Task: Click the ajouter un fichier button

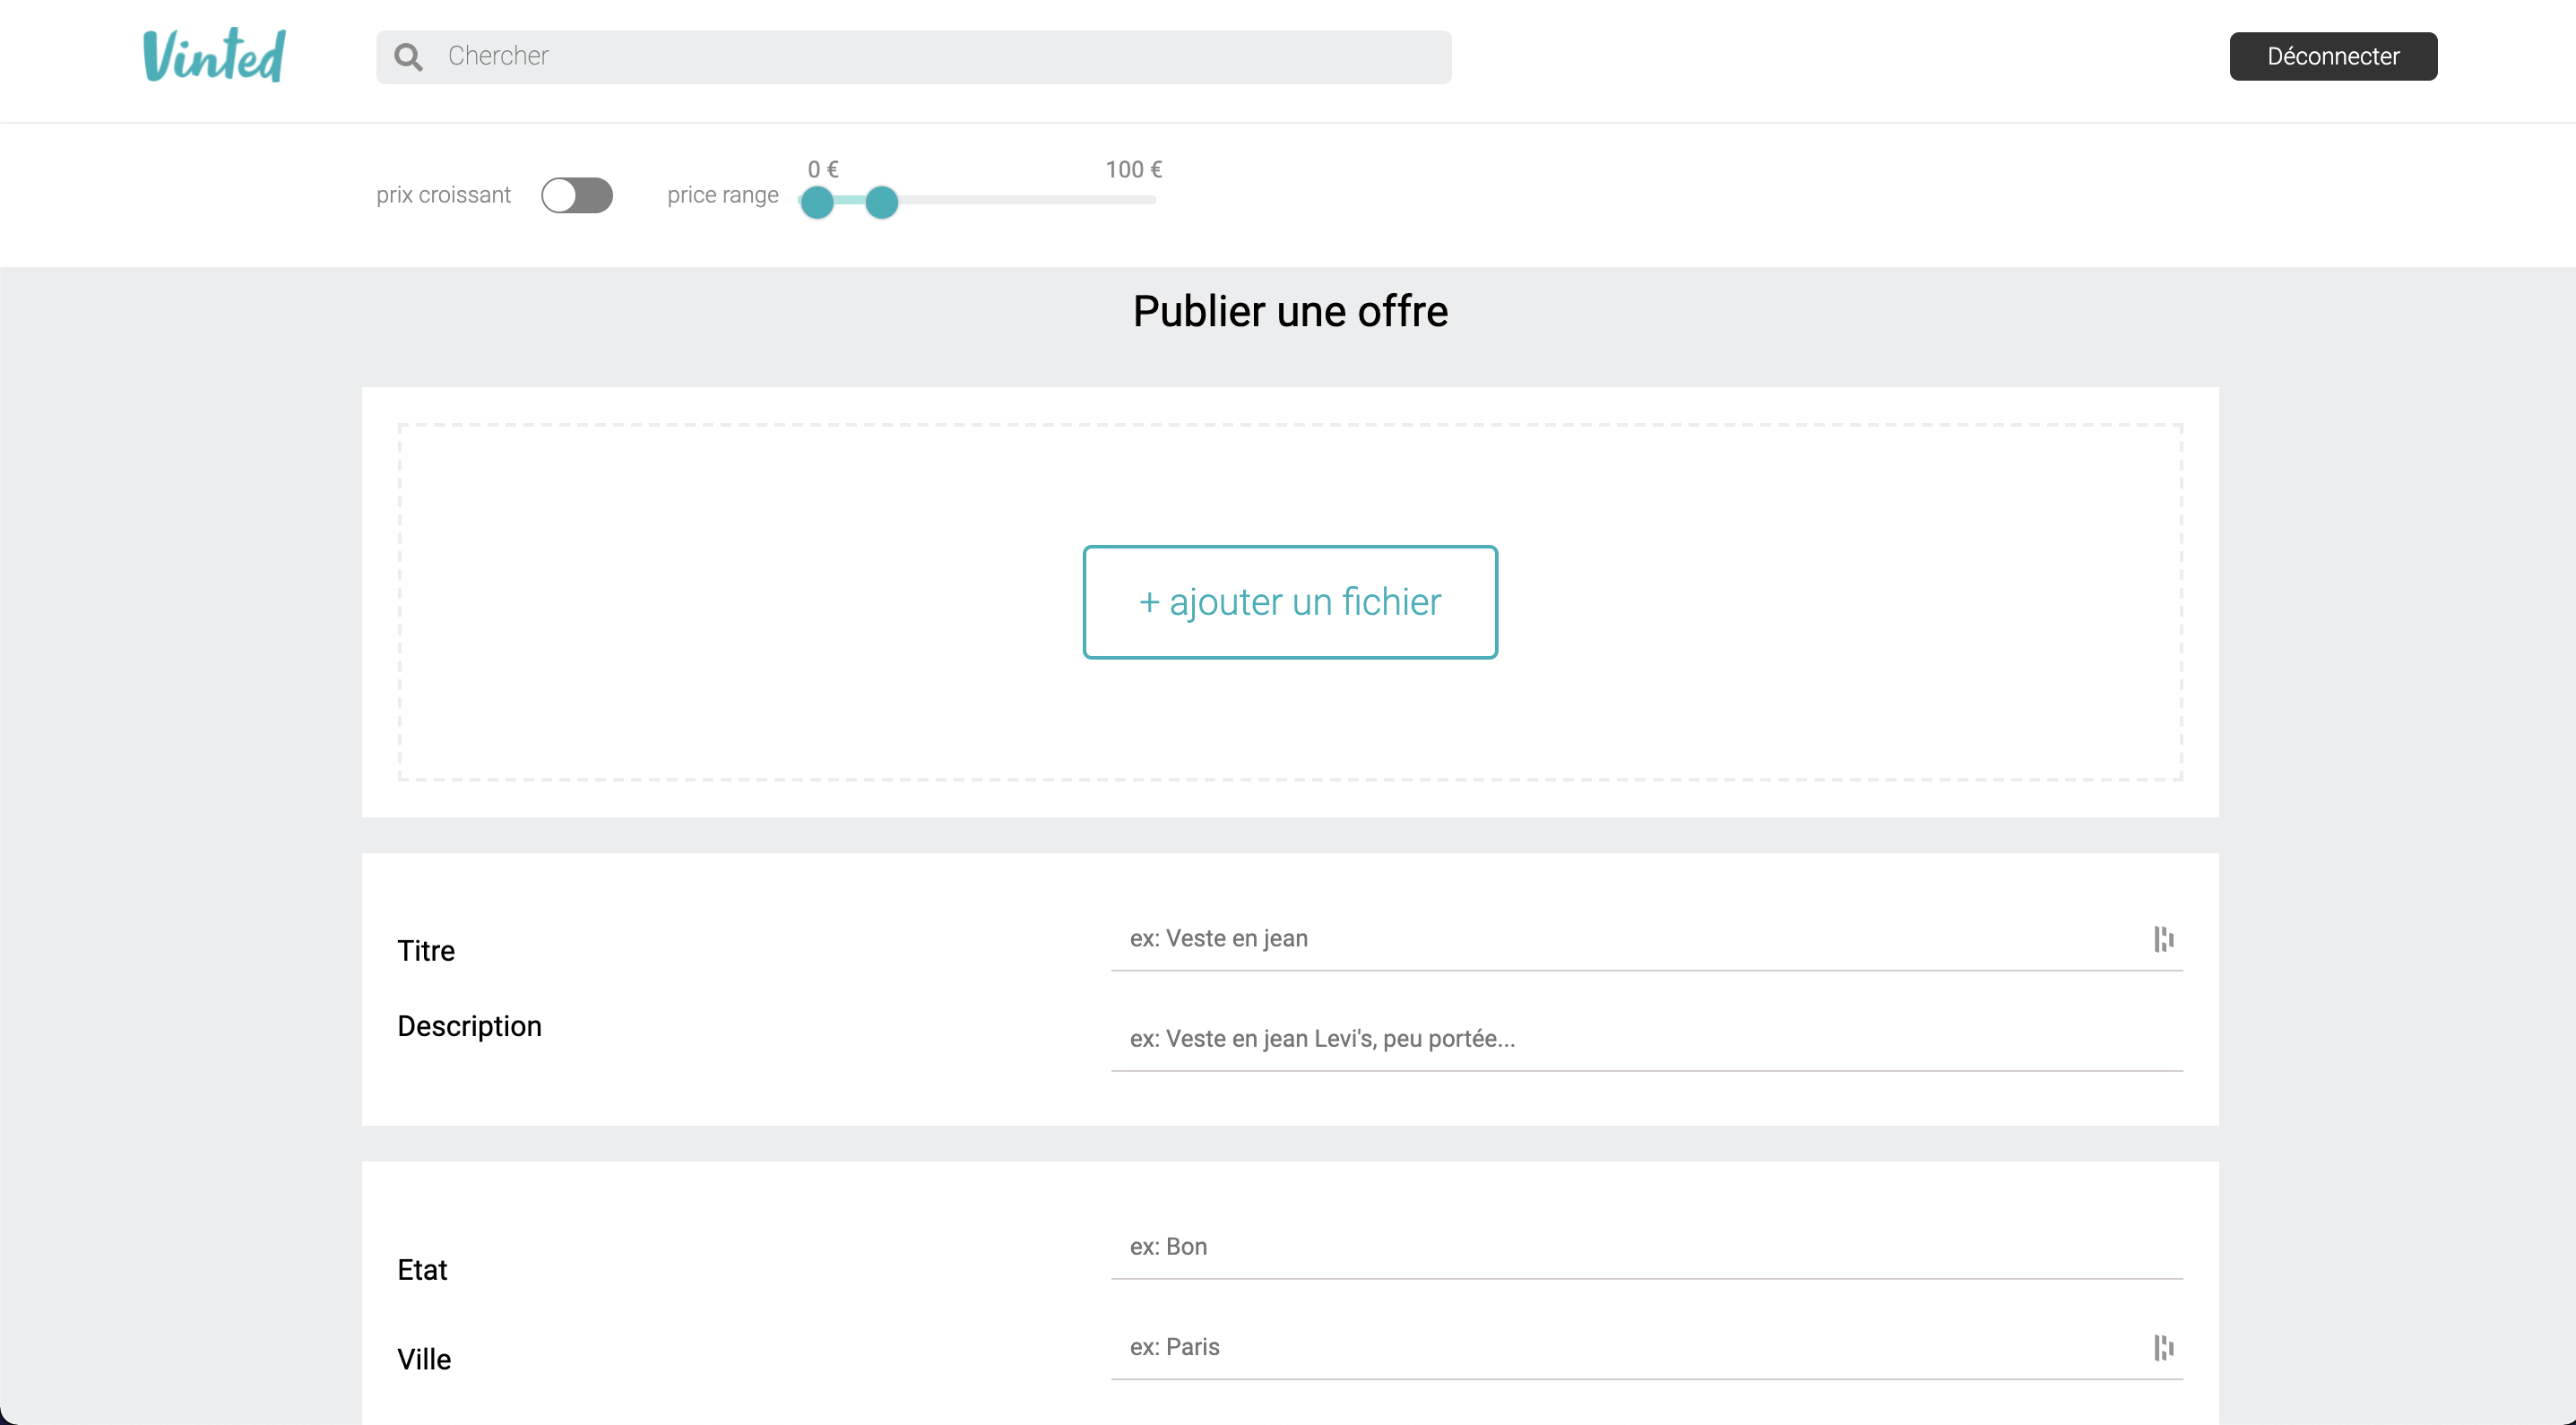Action: pos(1290,602)
